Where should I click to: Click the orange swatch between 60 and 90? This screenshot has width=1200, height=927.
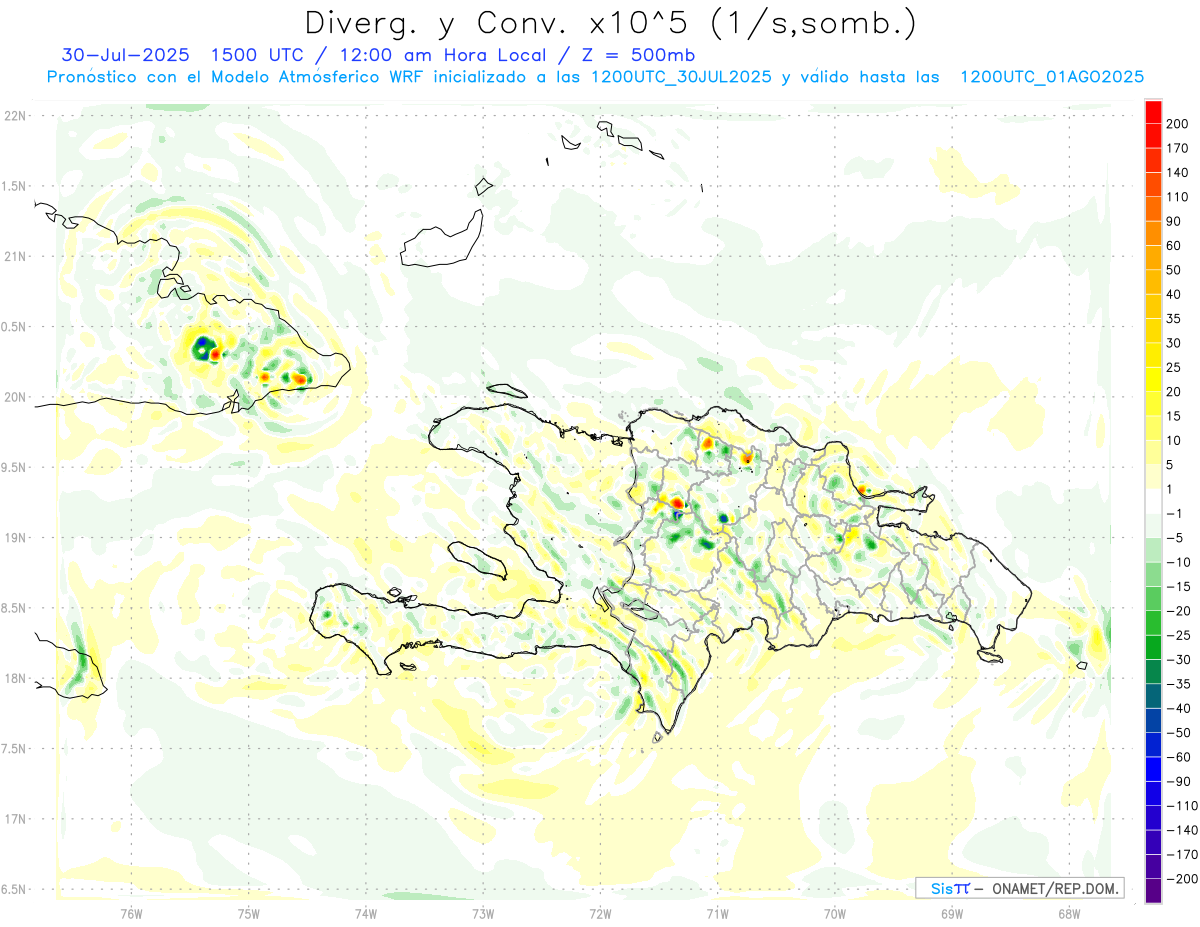tap(1153, 233)
